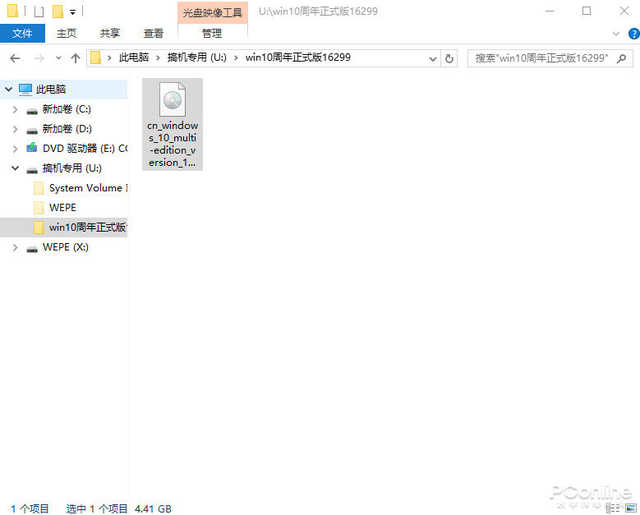Open the 管理 ribbon tab
Viewport: 640px width, 515px height.
[212, 33]
